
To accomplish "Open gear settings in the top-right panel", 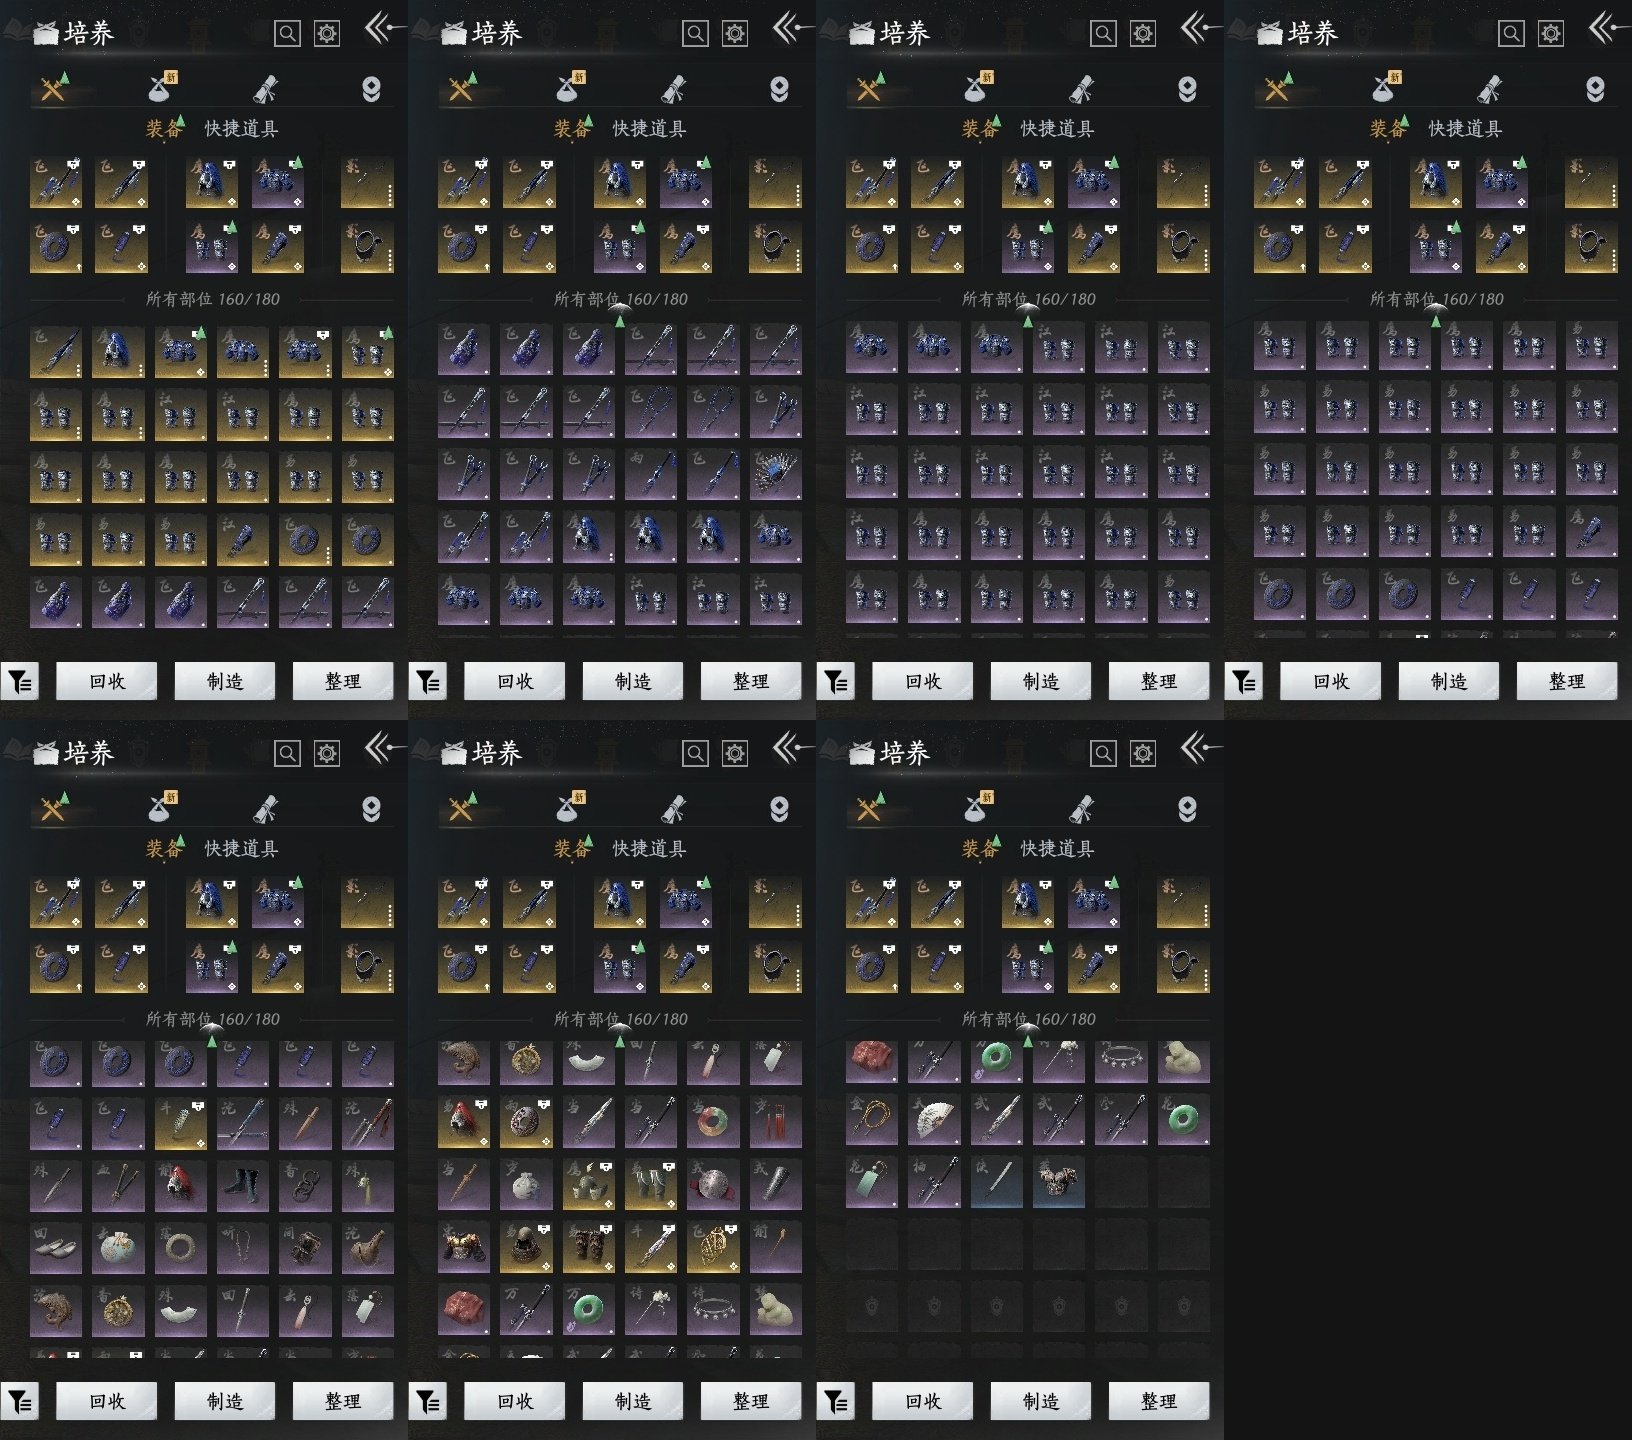I will 1550,34.
